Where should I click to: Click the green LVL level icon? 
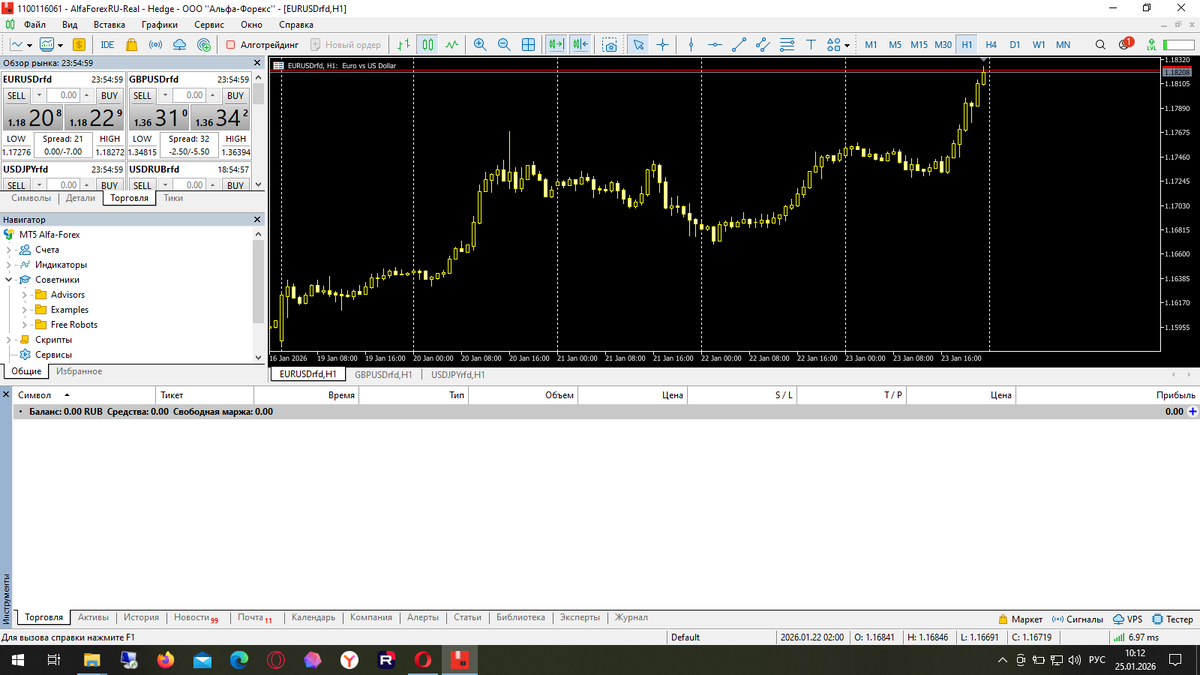point(1152,45)
